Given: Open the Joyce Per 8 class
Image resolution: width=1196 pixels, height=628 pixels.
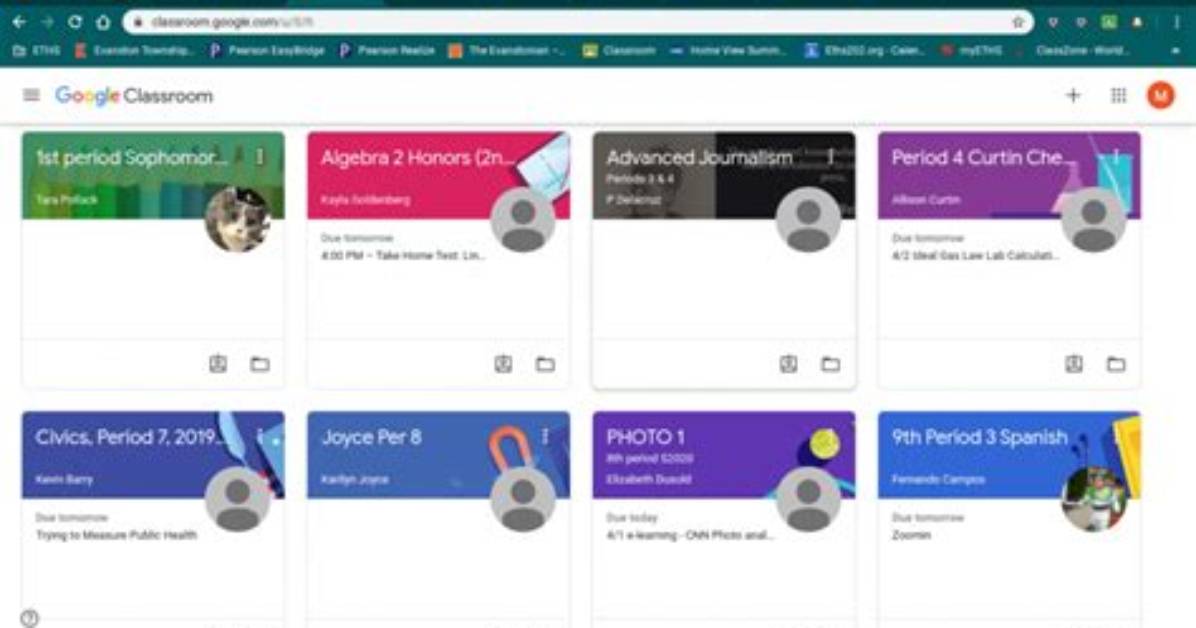Looking at the screenshot, I should [x=371, y=437].
